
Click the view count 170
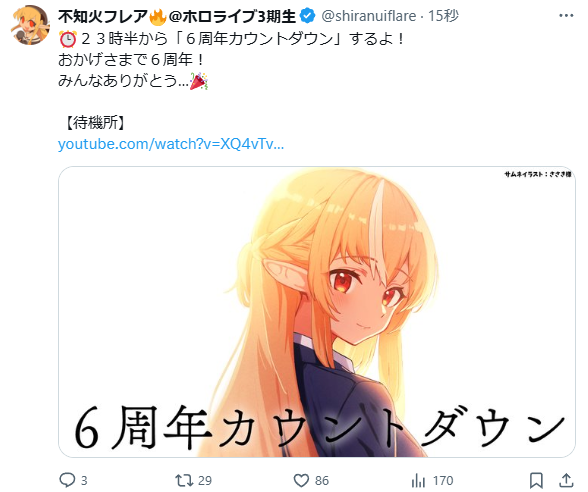443,480
